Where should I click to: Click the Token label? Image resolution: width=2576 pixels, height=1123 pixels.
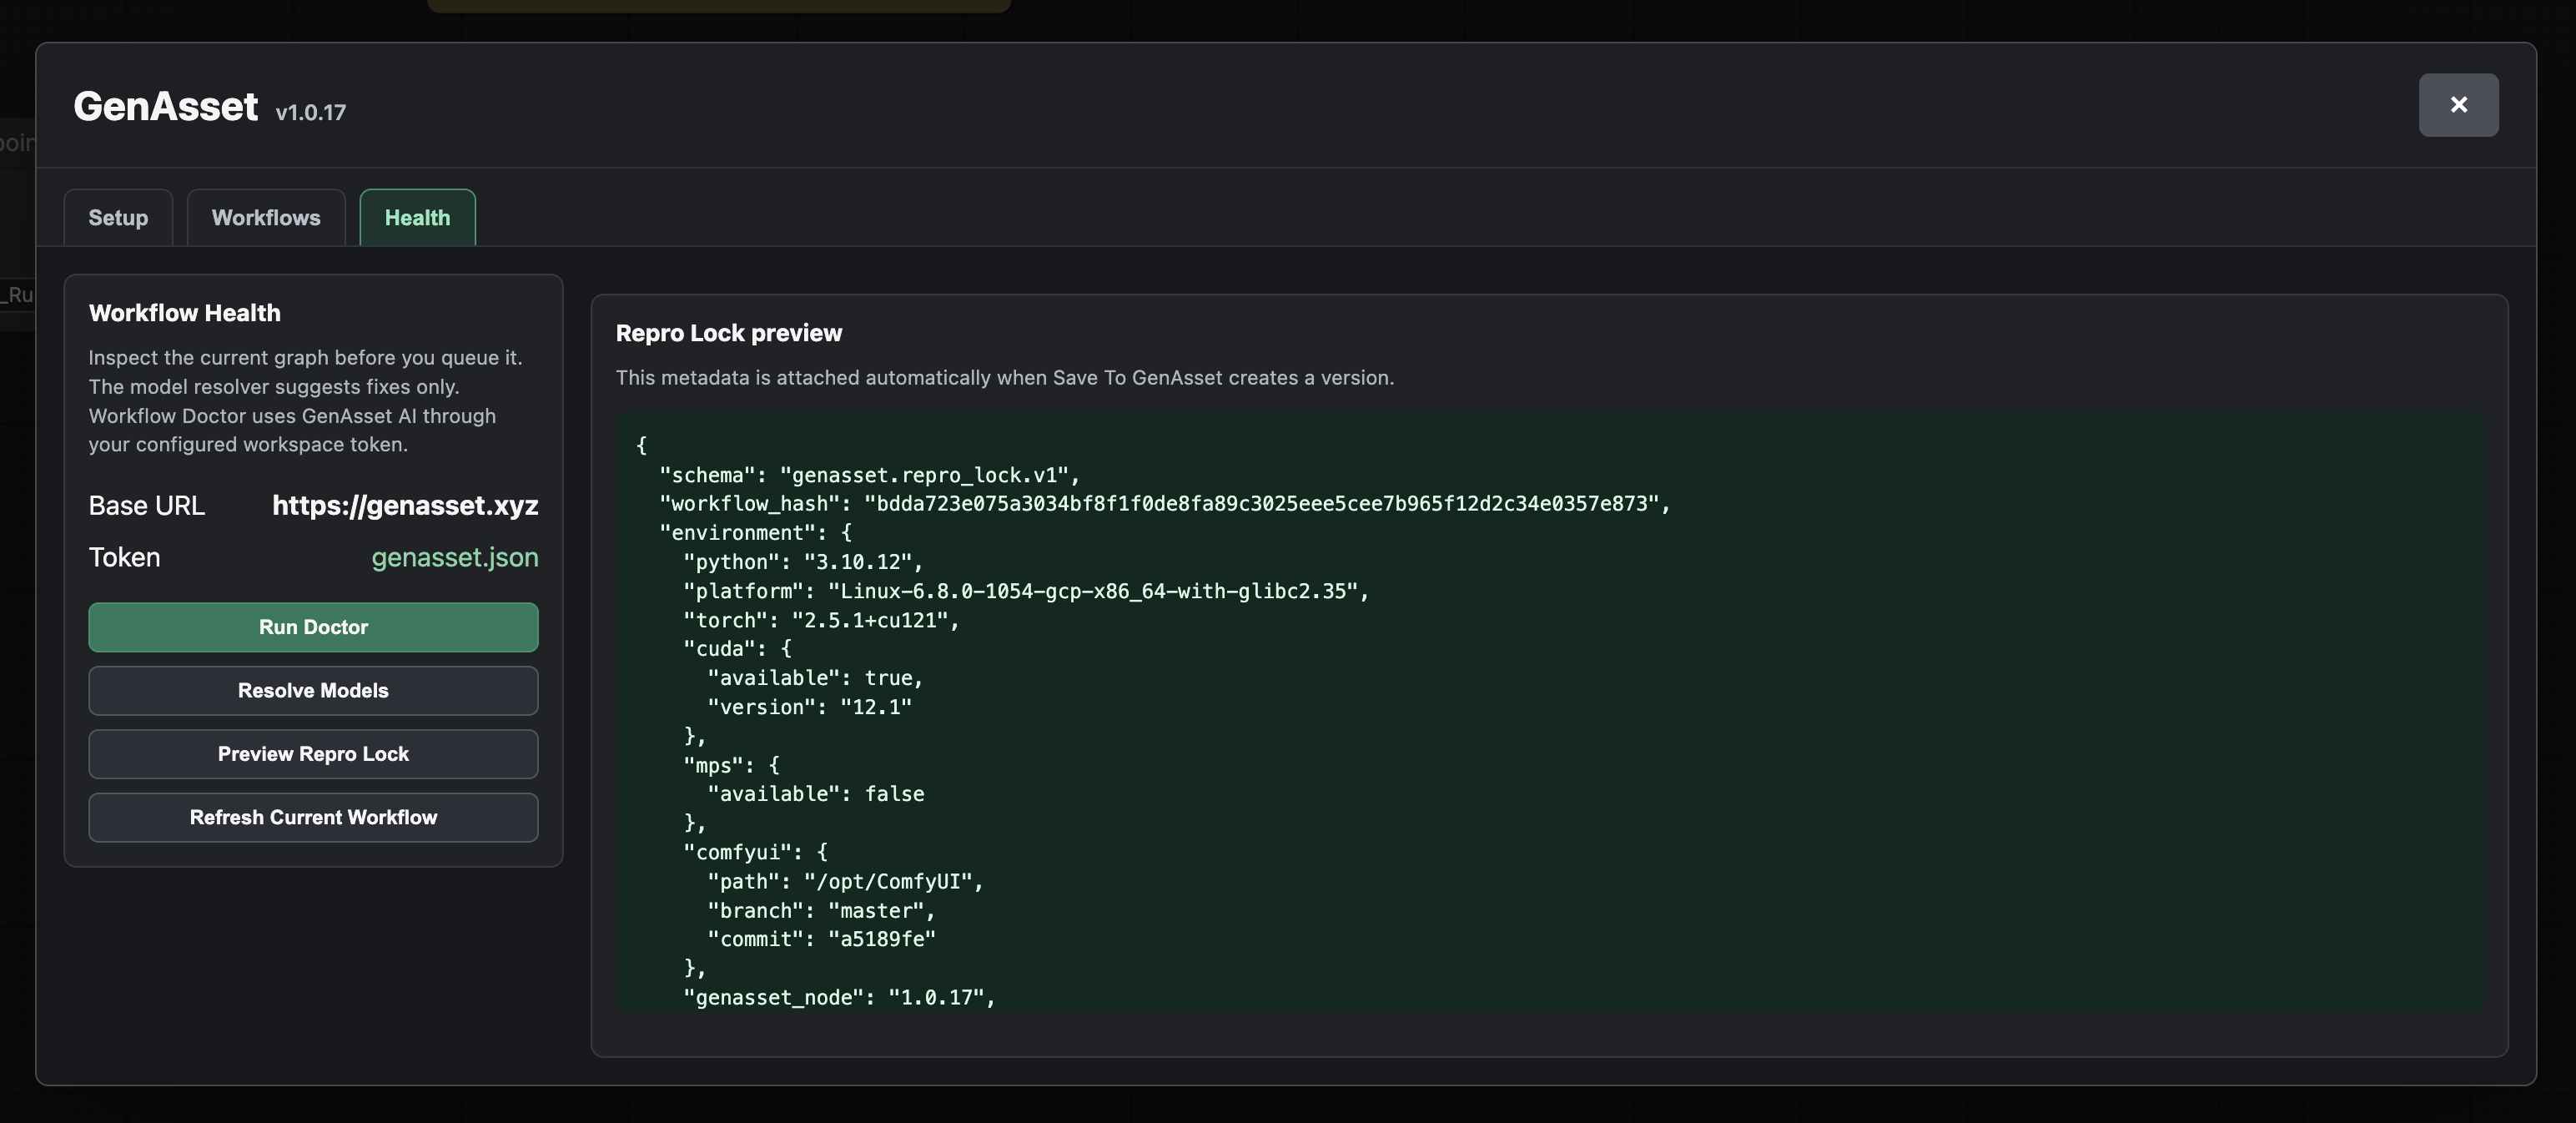tap(124, 557)
